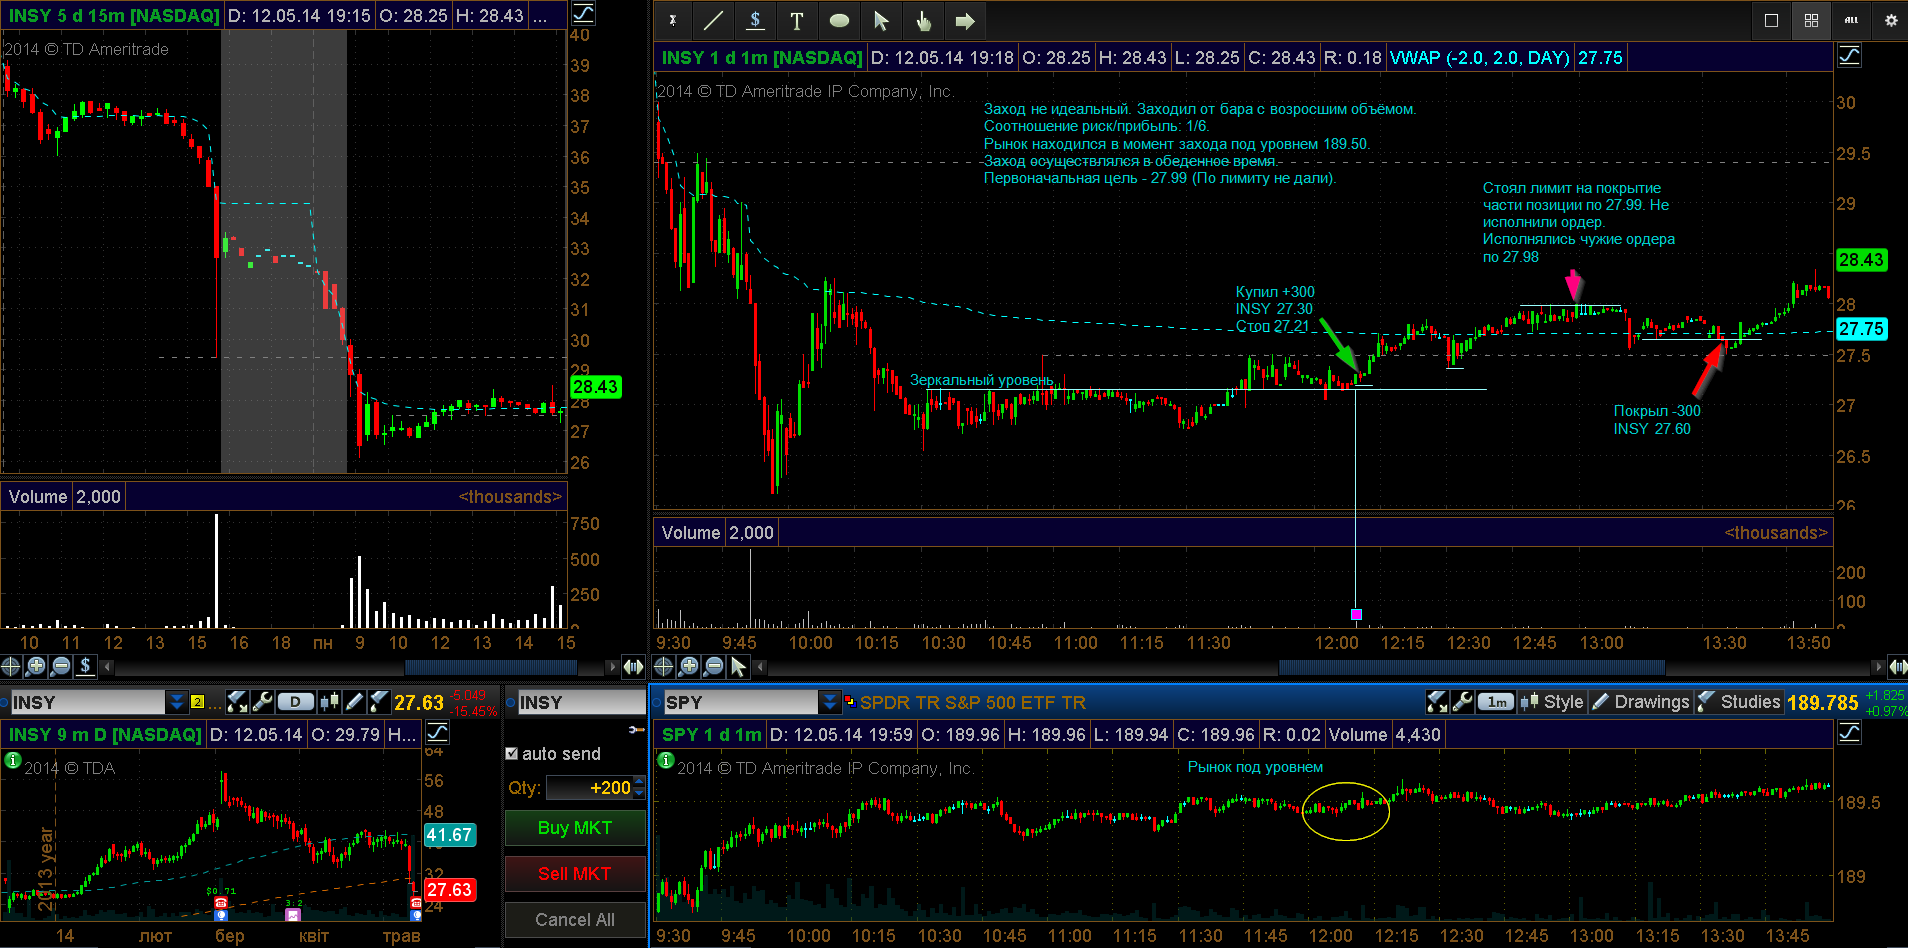This screenshot has width=1908, height=948.
Task: Click the $0.71 dividend phone marker
Action: [221, 904]
